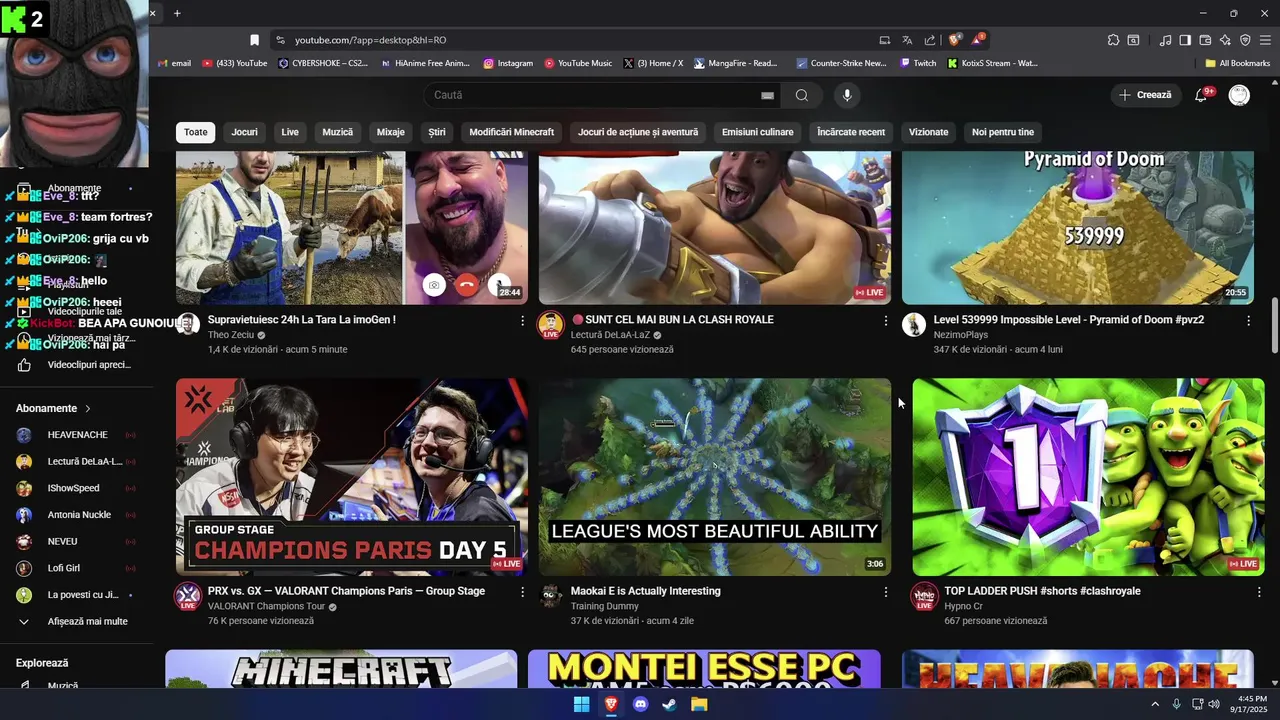
Task: Open Brave Wallet icon
Action: (1205, 40)
